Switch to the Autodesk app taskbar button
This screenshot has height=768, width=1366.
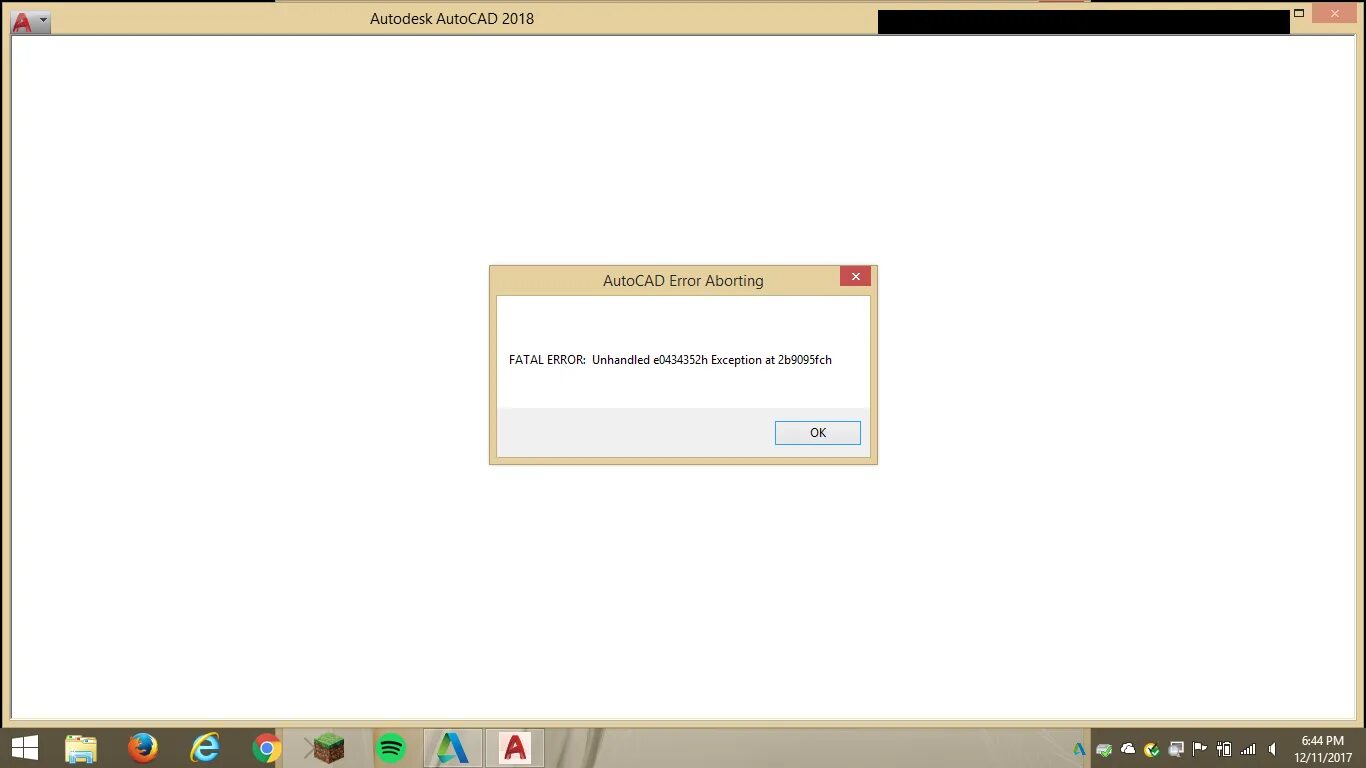pos(452,748)
